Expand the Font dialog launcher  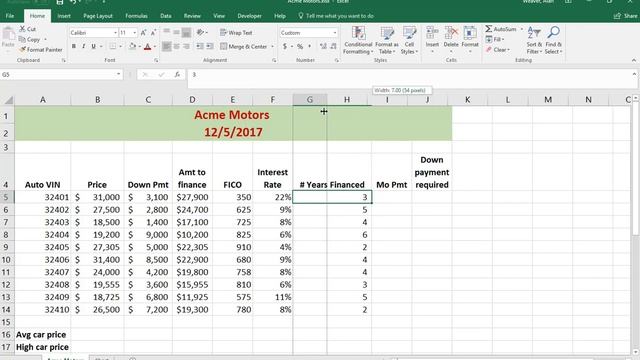point(156,60)
